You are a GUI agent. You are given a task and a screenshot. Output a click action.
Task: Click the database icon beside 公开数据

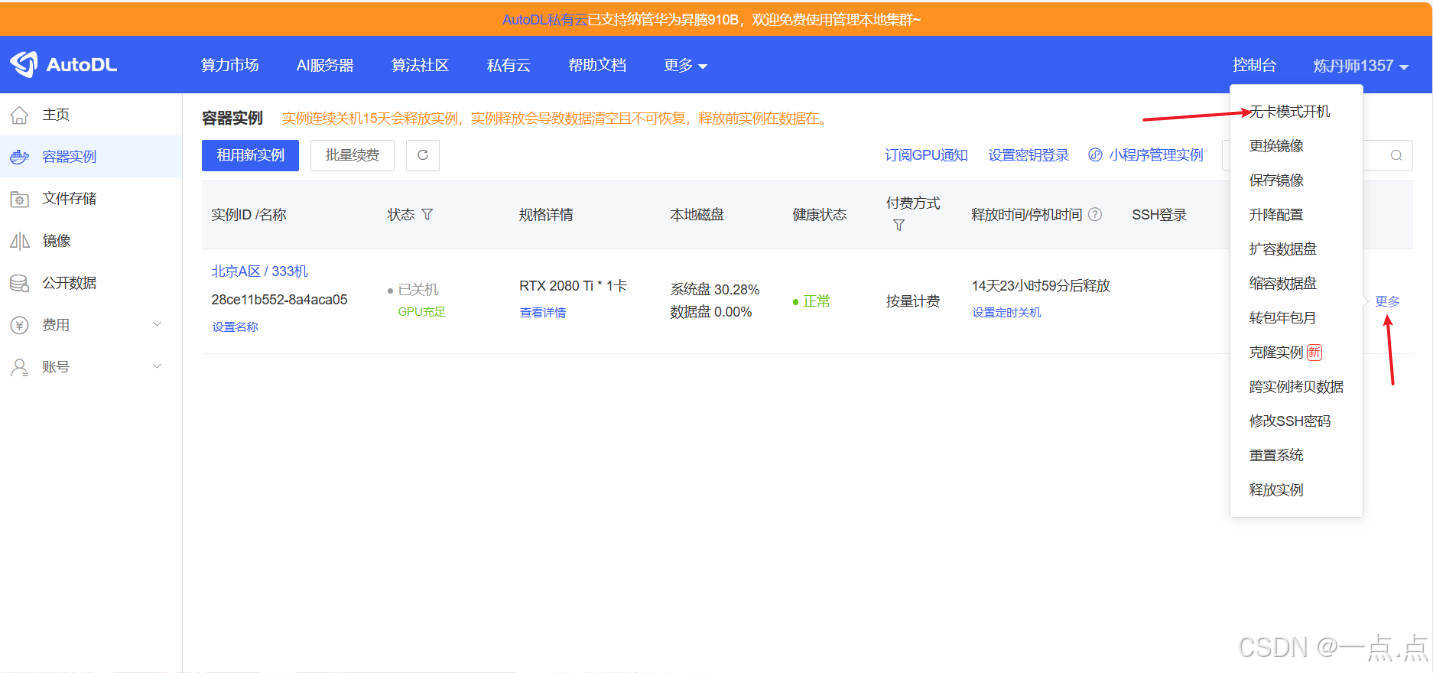pos(19,283)
